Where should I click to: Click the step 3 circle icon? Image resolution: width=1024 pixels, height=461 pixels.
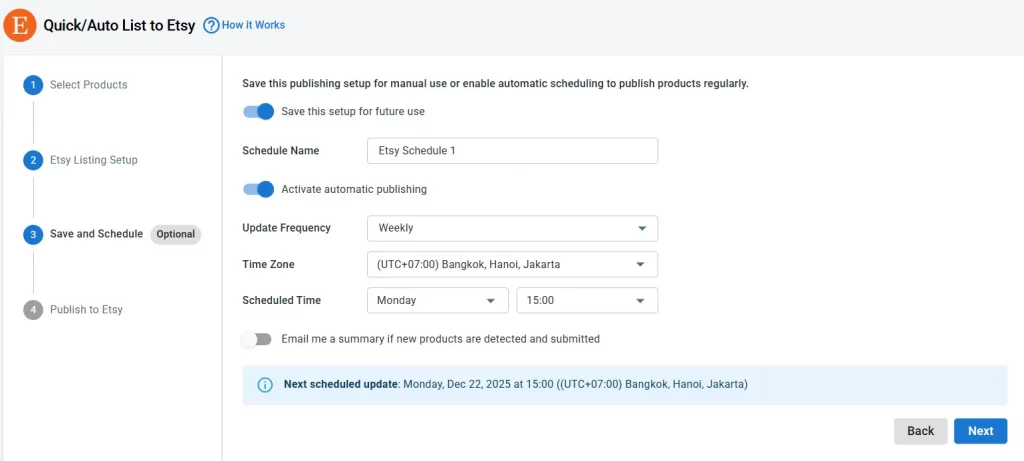click(x=33, y=234)
